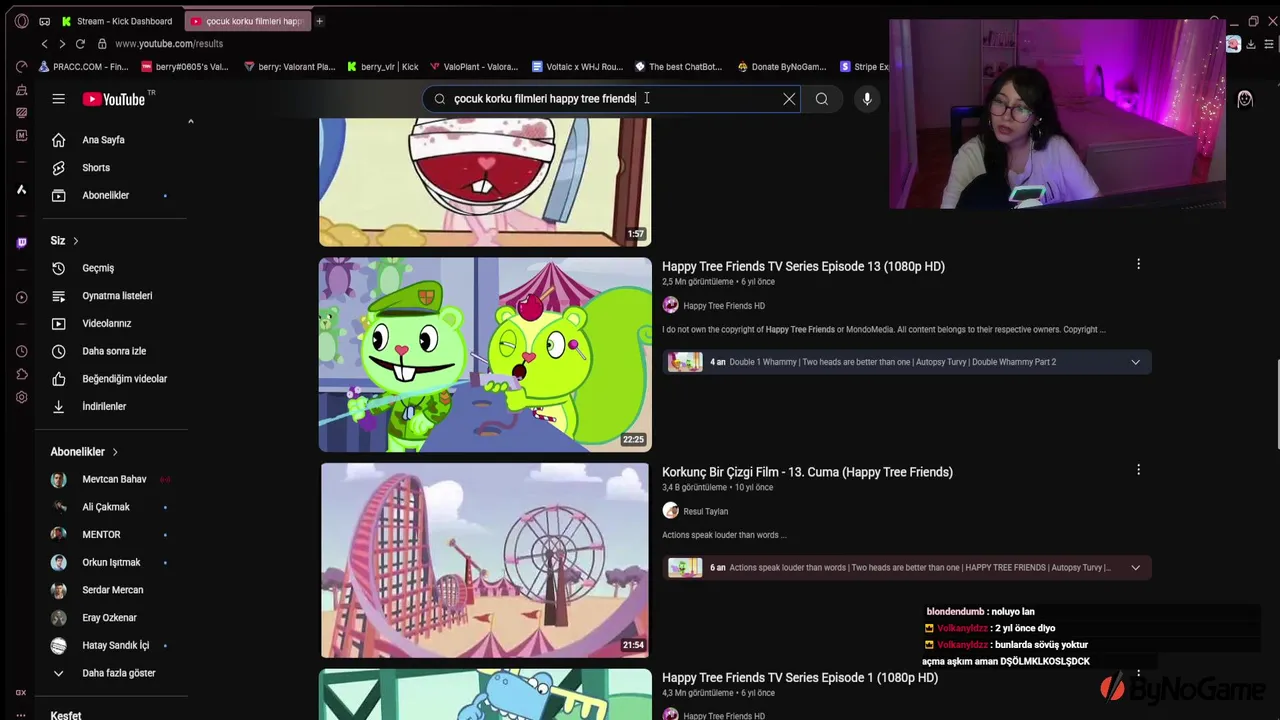This screenshot has height=720, width=1280.
Task: Click in the YouTube search field
Action: click(x=612, y=99)
